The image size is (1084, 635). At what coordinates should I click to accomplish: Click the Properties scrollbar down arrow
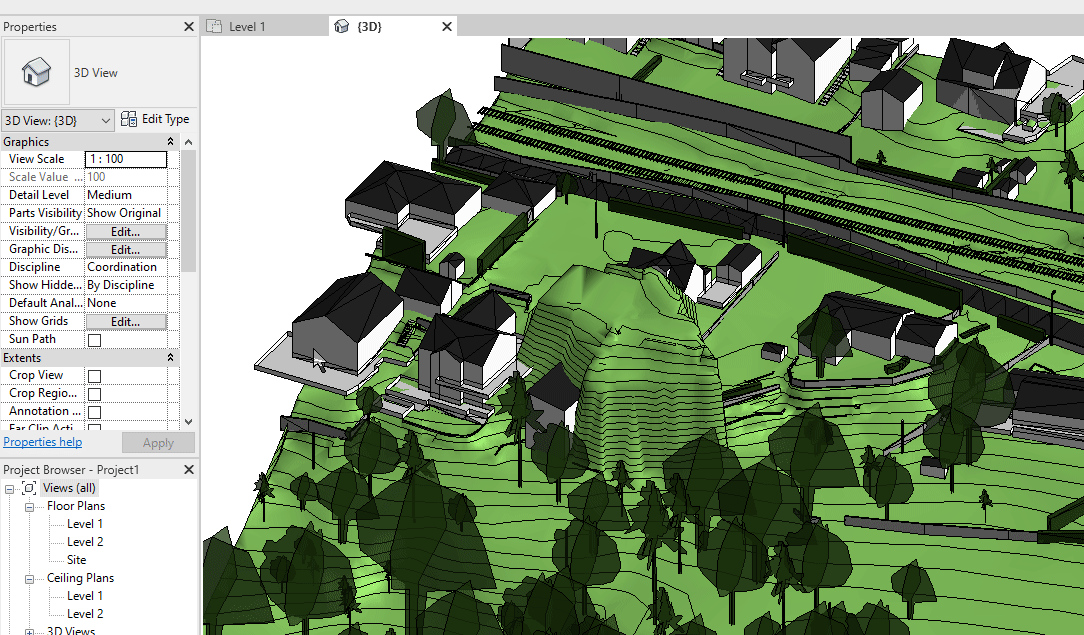click(189, 421)
